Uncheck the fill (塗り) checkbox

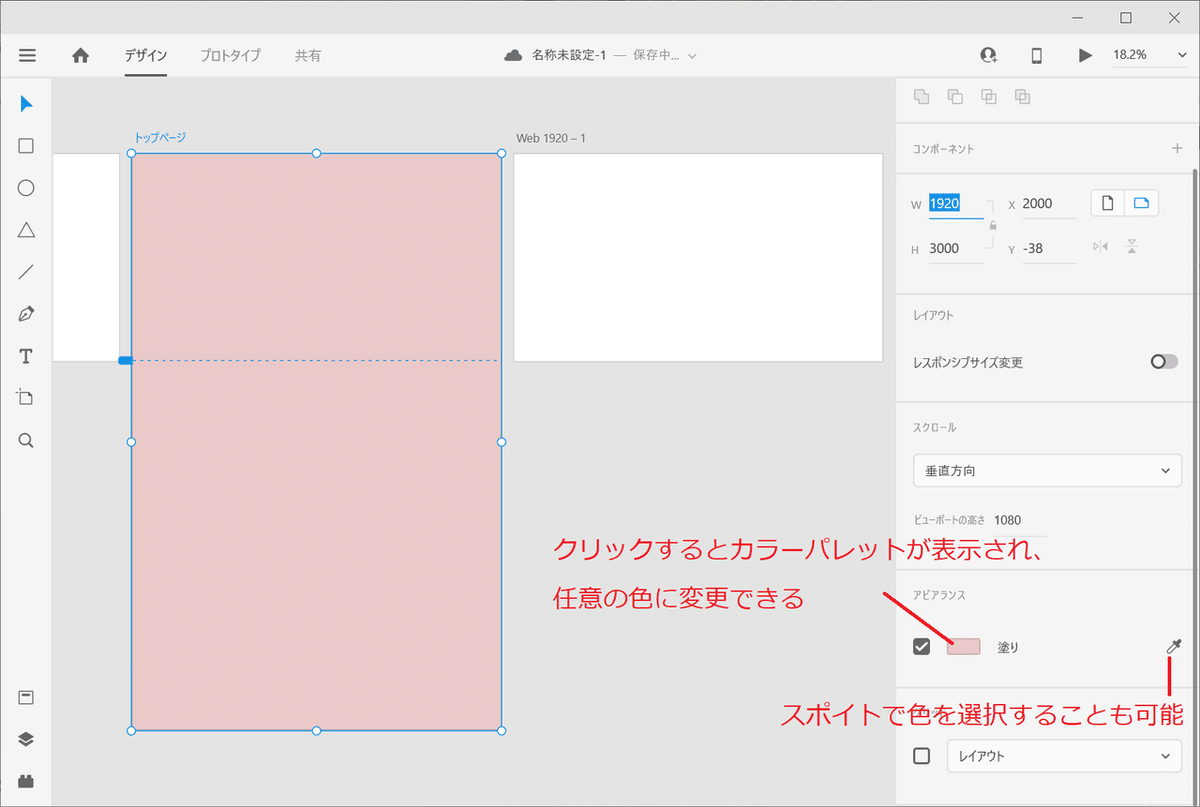tap(922, 647)
